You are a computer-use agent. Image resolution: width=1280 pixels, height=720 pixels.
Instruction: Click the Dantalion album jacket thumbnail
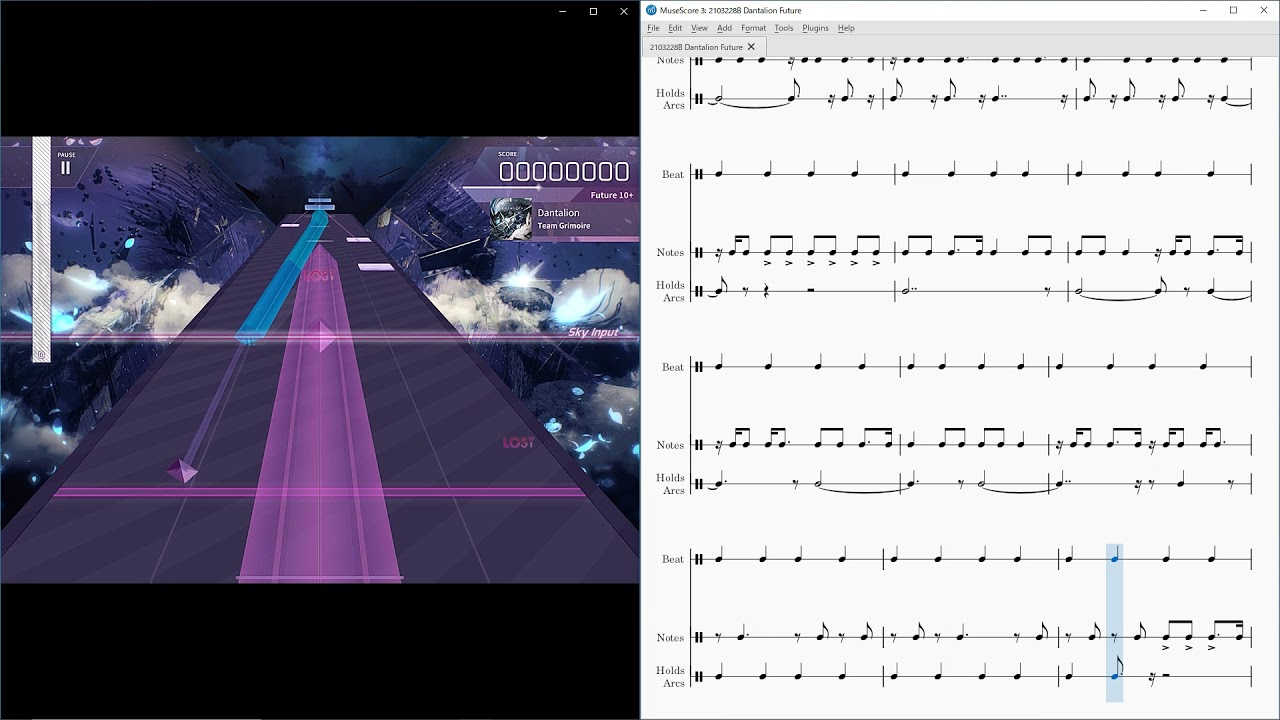click(x=511, y=218)
